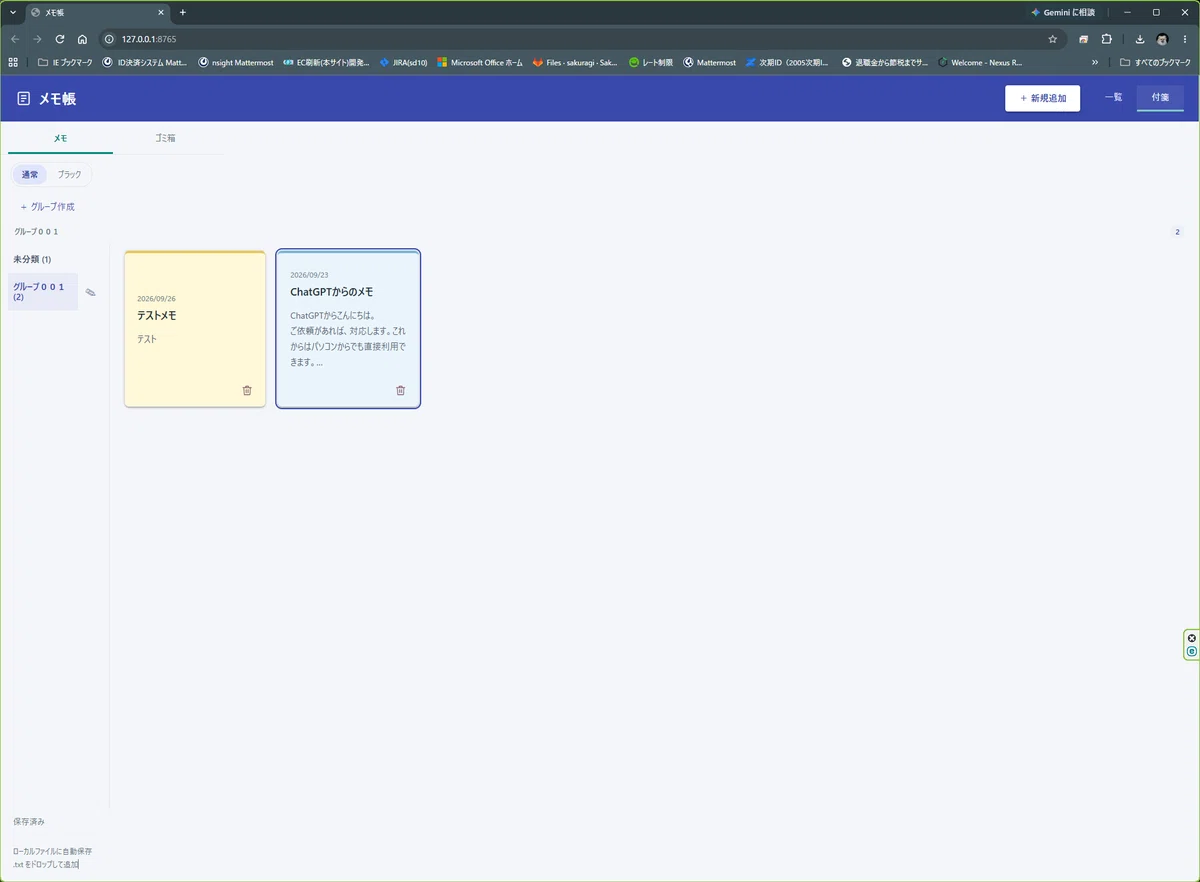
Task: Open the ID決済システム Matt... bookmark
Action: (145, 62)
